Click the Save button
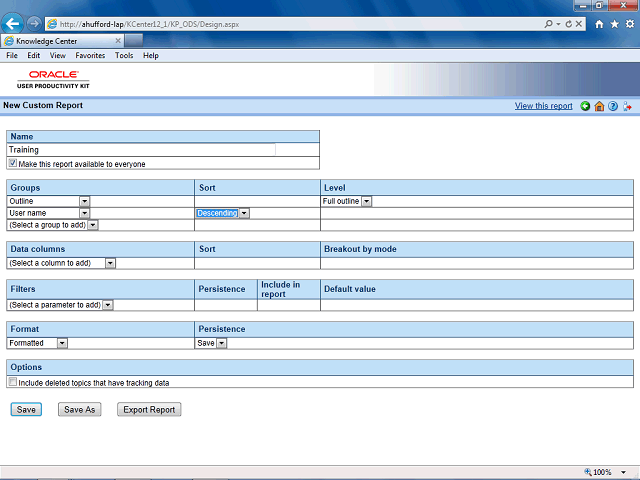Screen dimensions: 640x480 coord(26,409)
